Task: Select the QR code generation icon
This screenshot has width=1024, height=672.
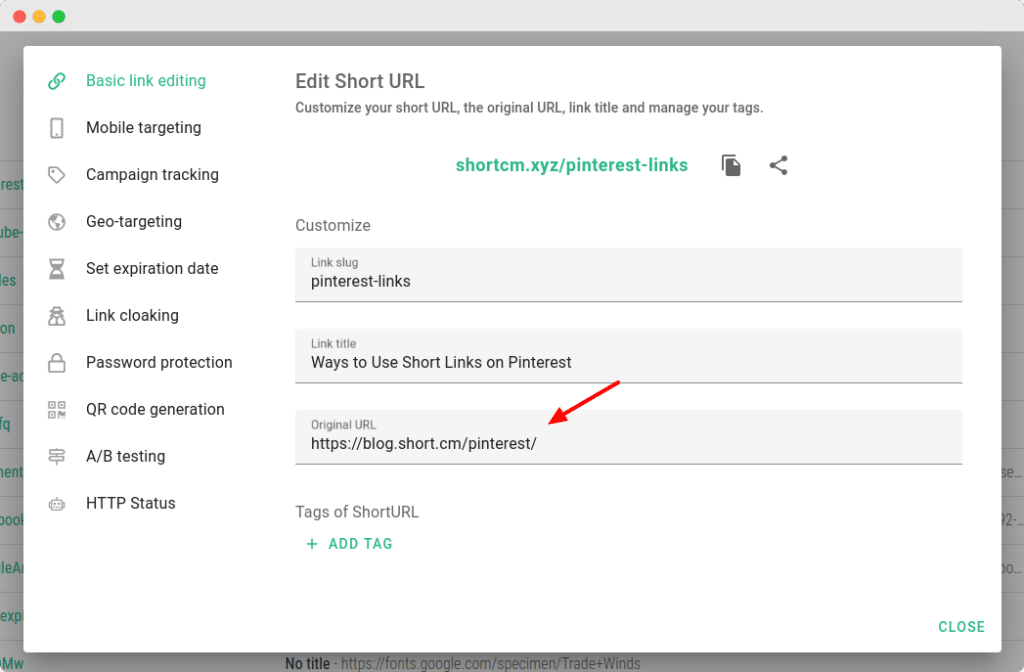Action: coord(55,409)
